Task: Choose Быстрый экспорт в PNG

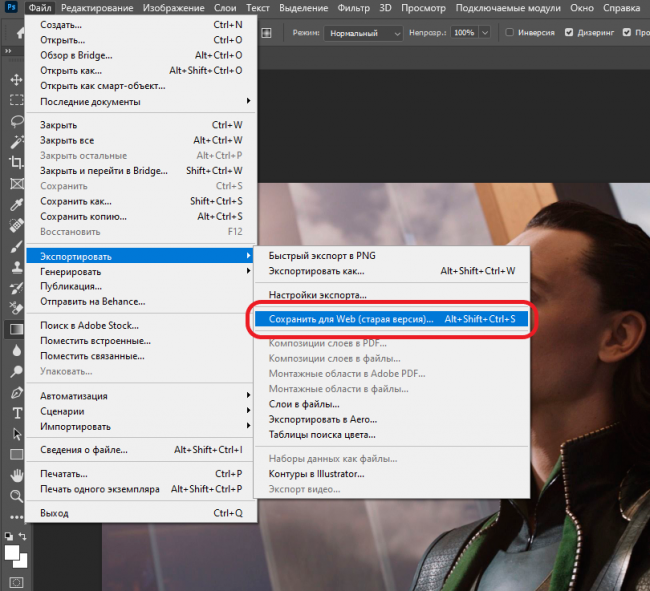Action: (391, 256)
